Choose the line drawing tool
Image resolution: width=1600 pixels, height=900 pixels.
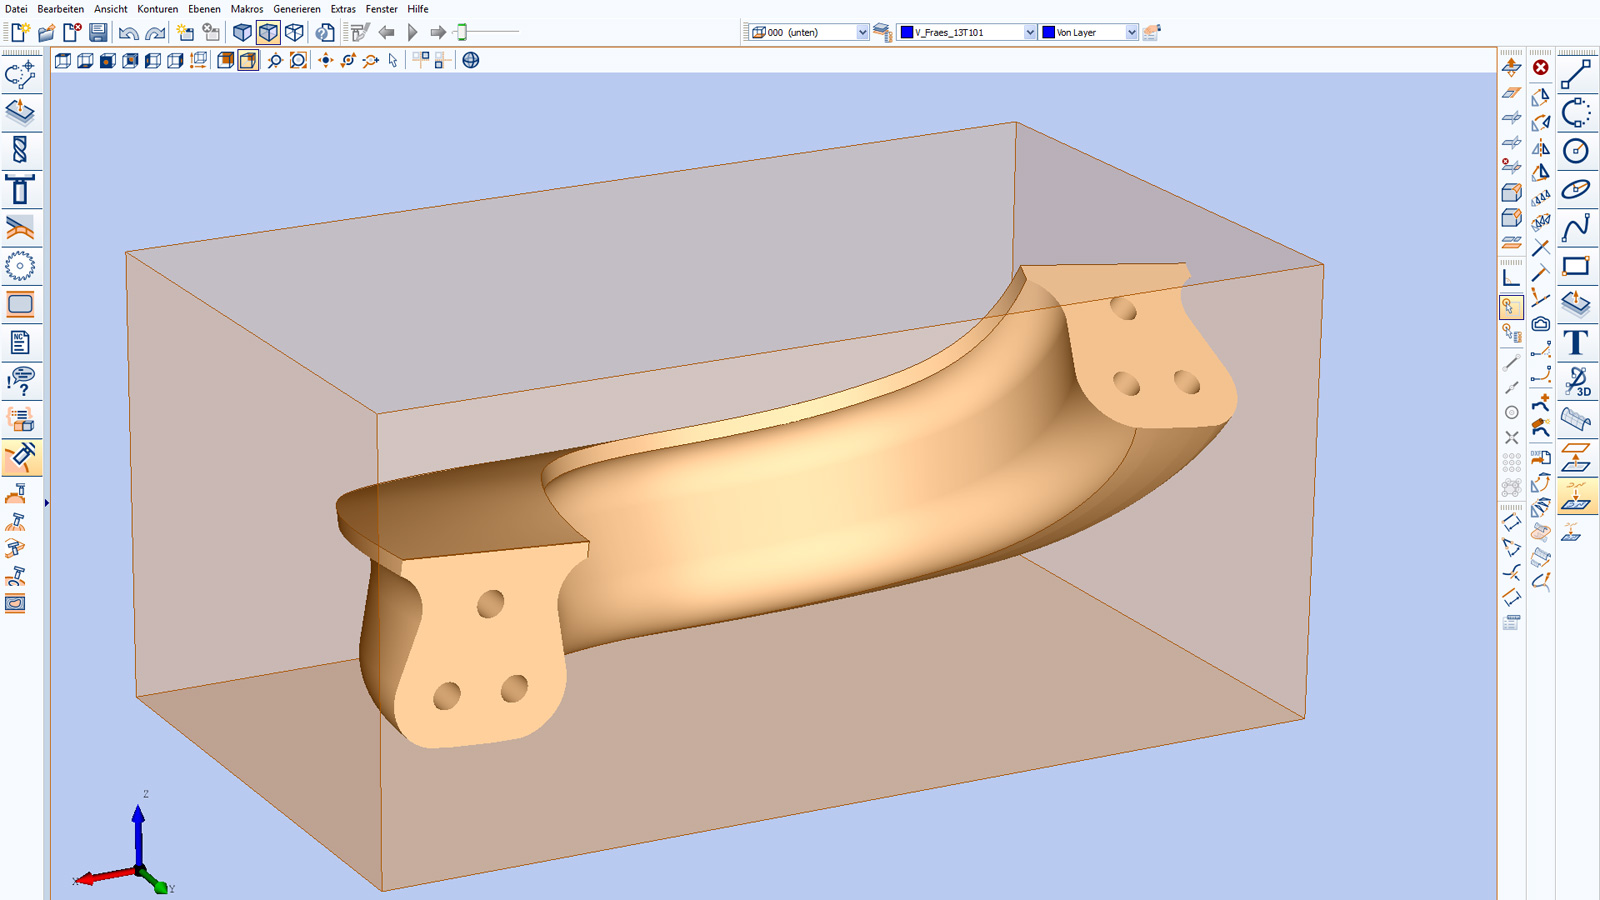pyautogui.click(x=1576, y=75)
